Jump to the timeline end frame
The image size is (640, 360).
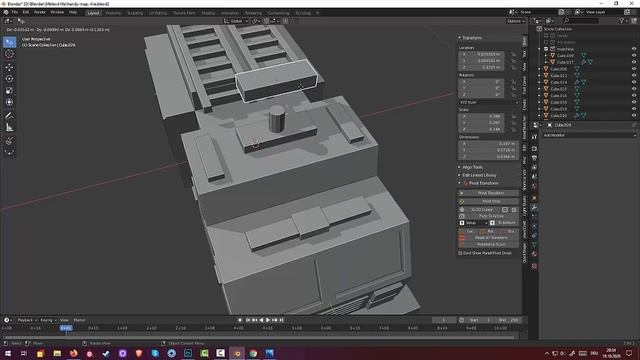click(x=281, y=320)
